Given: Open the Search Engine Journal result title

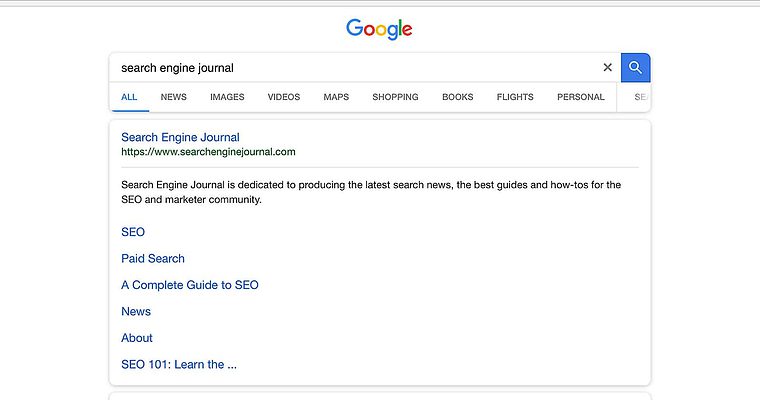Looking at the screenshot, I should tap(180, 137).
